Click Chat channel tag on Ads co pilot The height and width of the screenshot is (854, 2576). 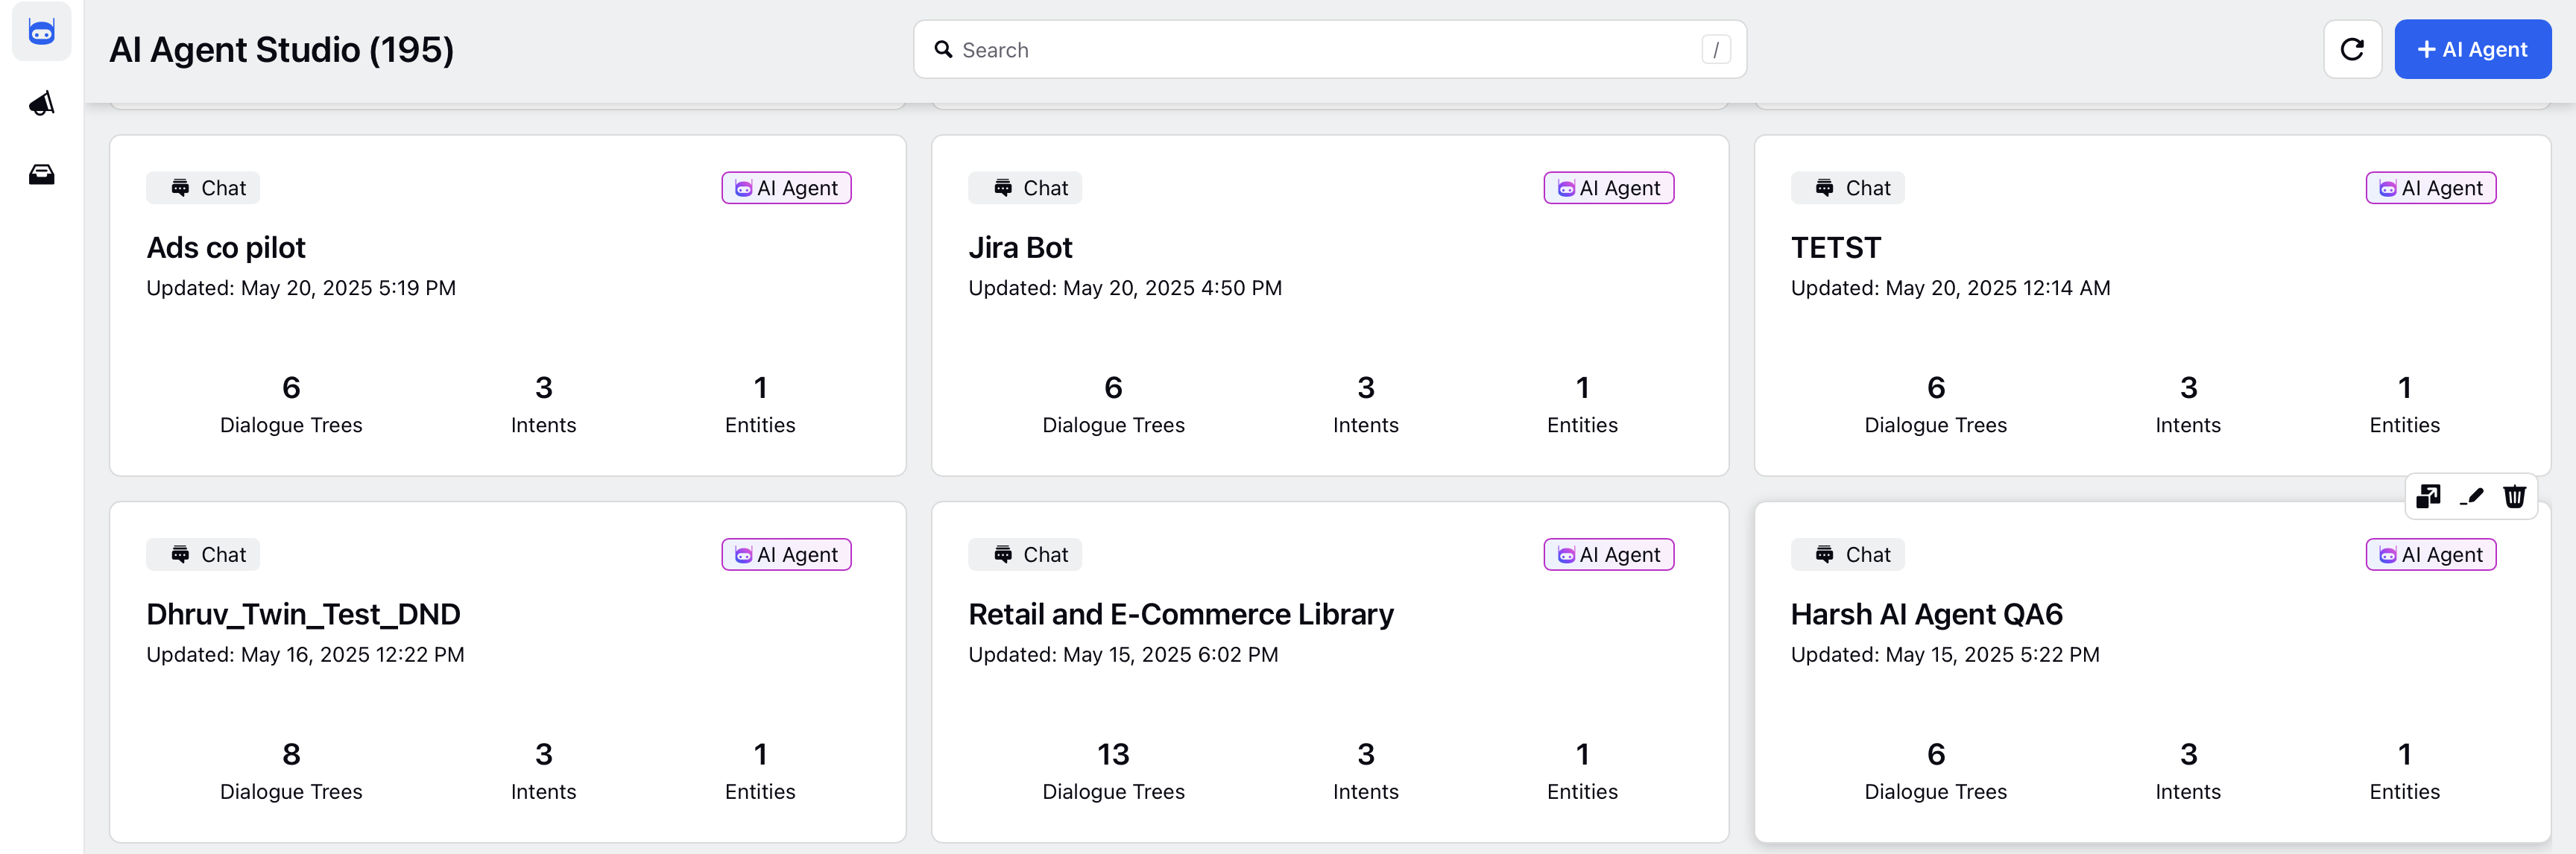click(203, 188)
